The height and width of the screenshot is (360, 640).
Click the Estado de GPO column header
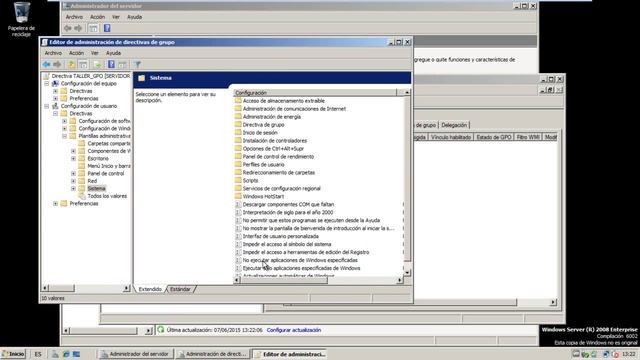493,137
